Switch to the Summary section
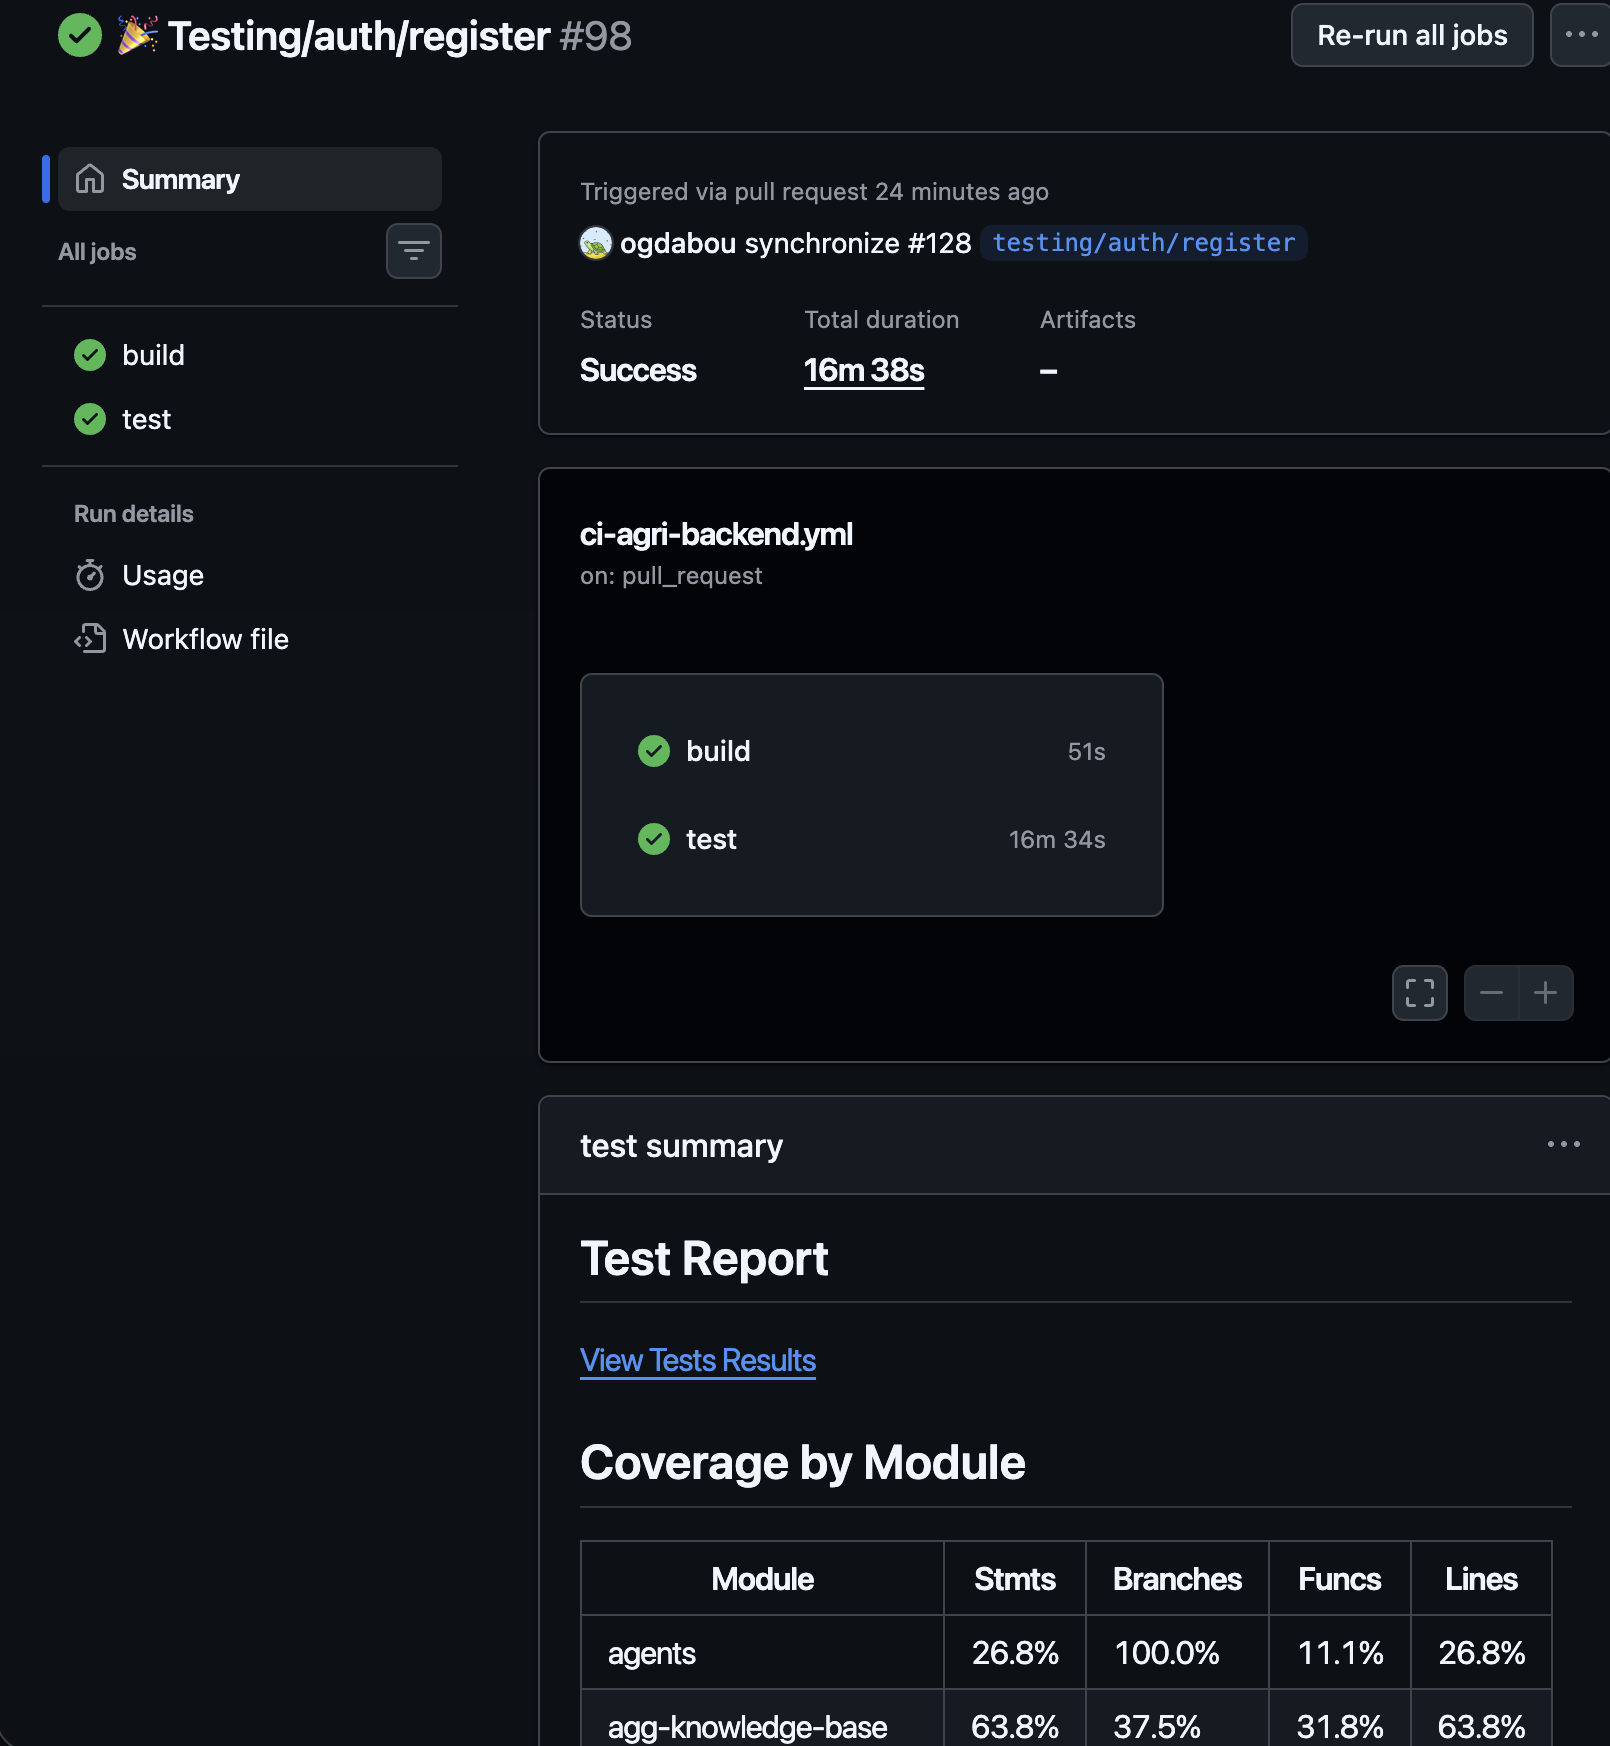Image resolution: width=1610 pixels, height=1746 pixels. click(x=180, y=179)
